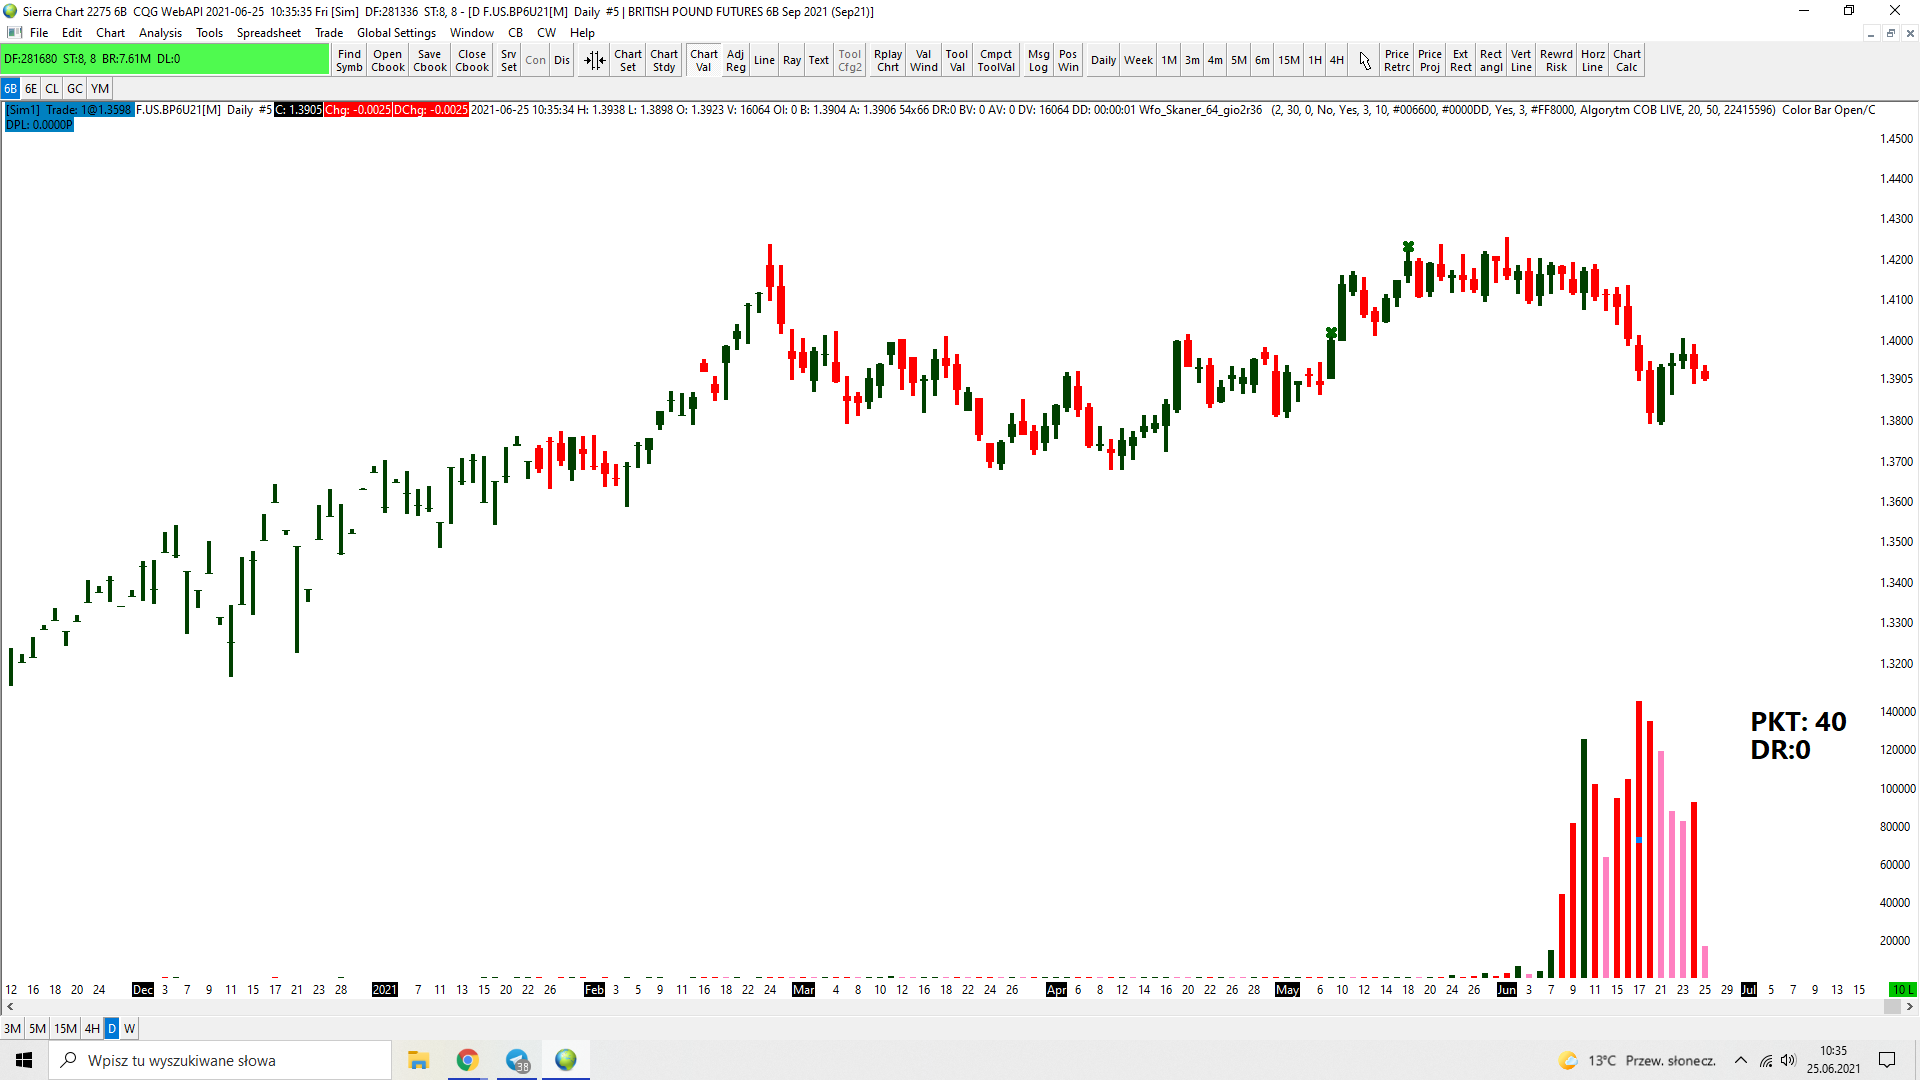
Task: Switch to the Daily timeframe button
Action: tap(1103, 61)
